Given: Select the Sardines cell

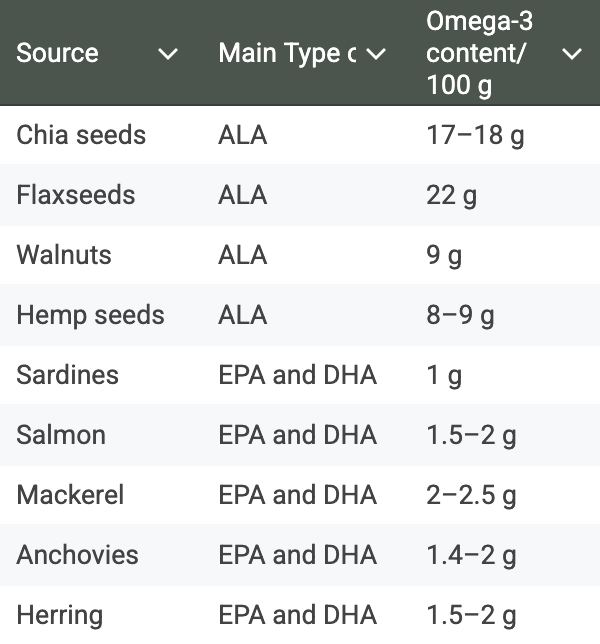Looking at the screenshot, I should click(x=68, y=375).
